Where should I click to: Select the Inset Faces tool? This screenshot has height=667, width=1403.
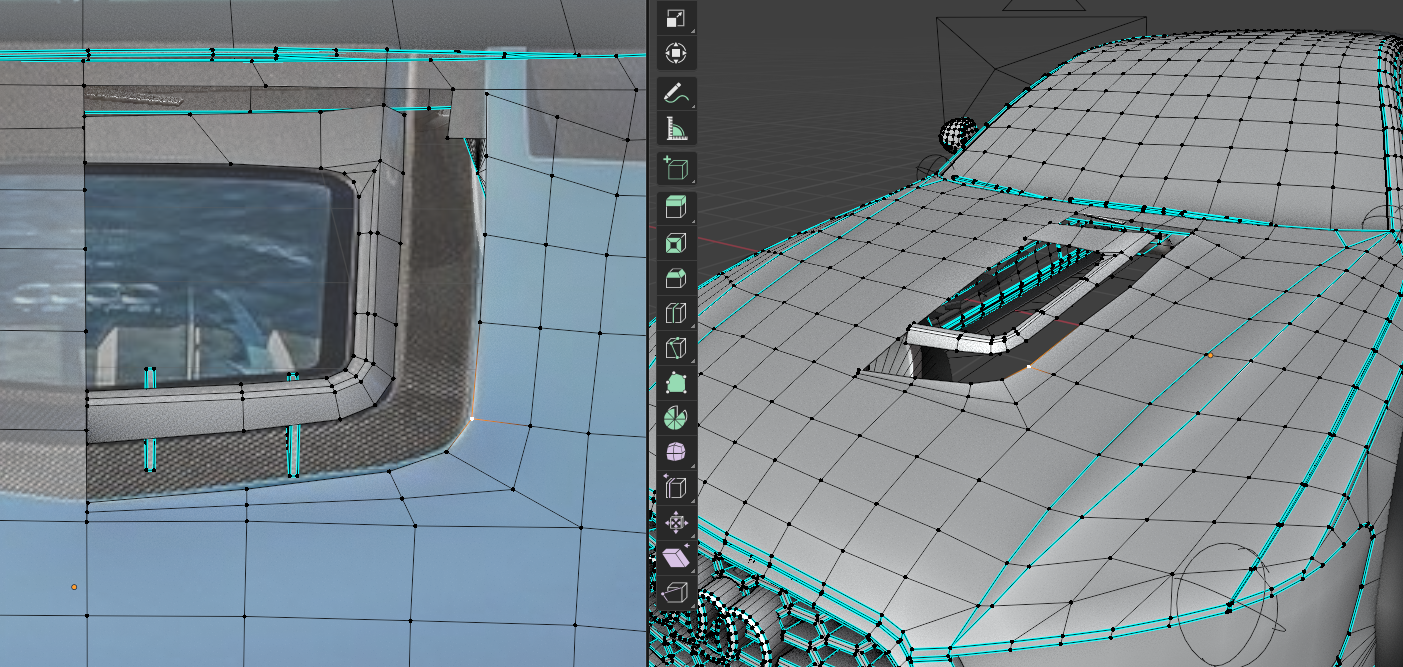(x=676, y=243)
